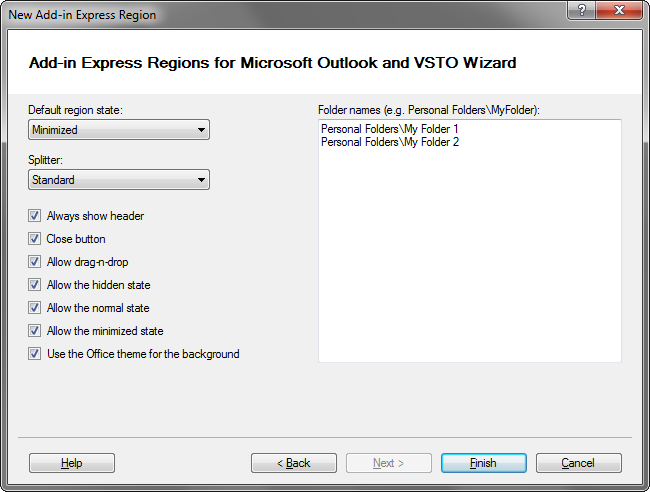The image size is (650, 492).
Task: Click the Personal Folders\My Folder 2 entry
Action: [x=389, y=142]
